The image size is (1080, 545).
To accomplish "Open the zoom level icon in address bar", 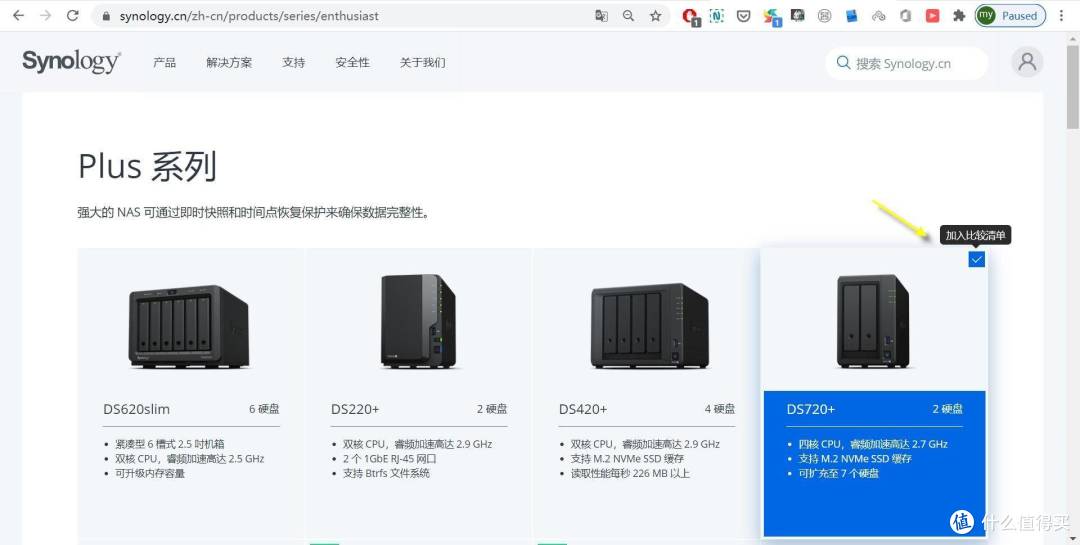I will click(628, 16).
